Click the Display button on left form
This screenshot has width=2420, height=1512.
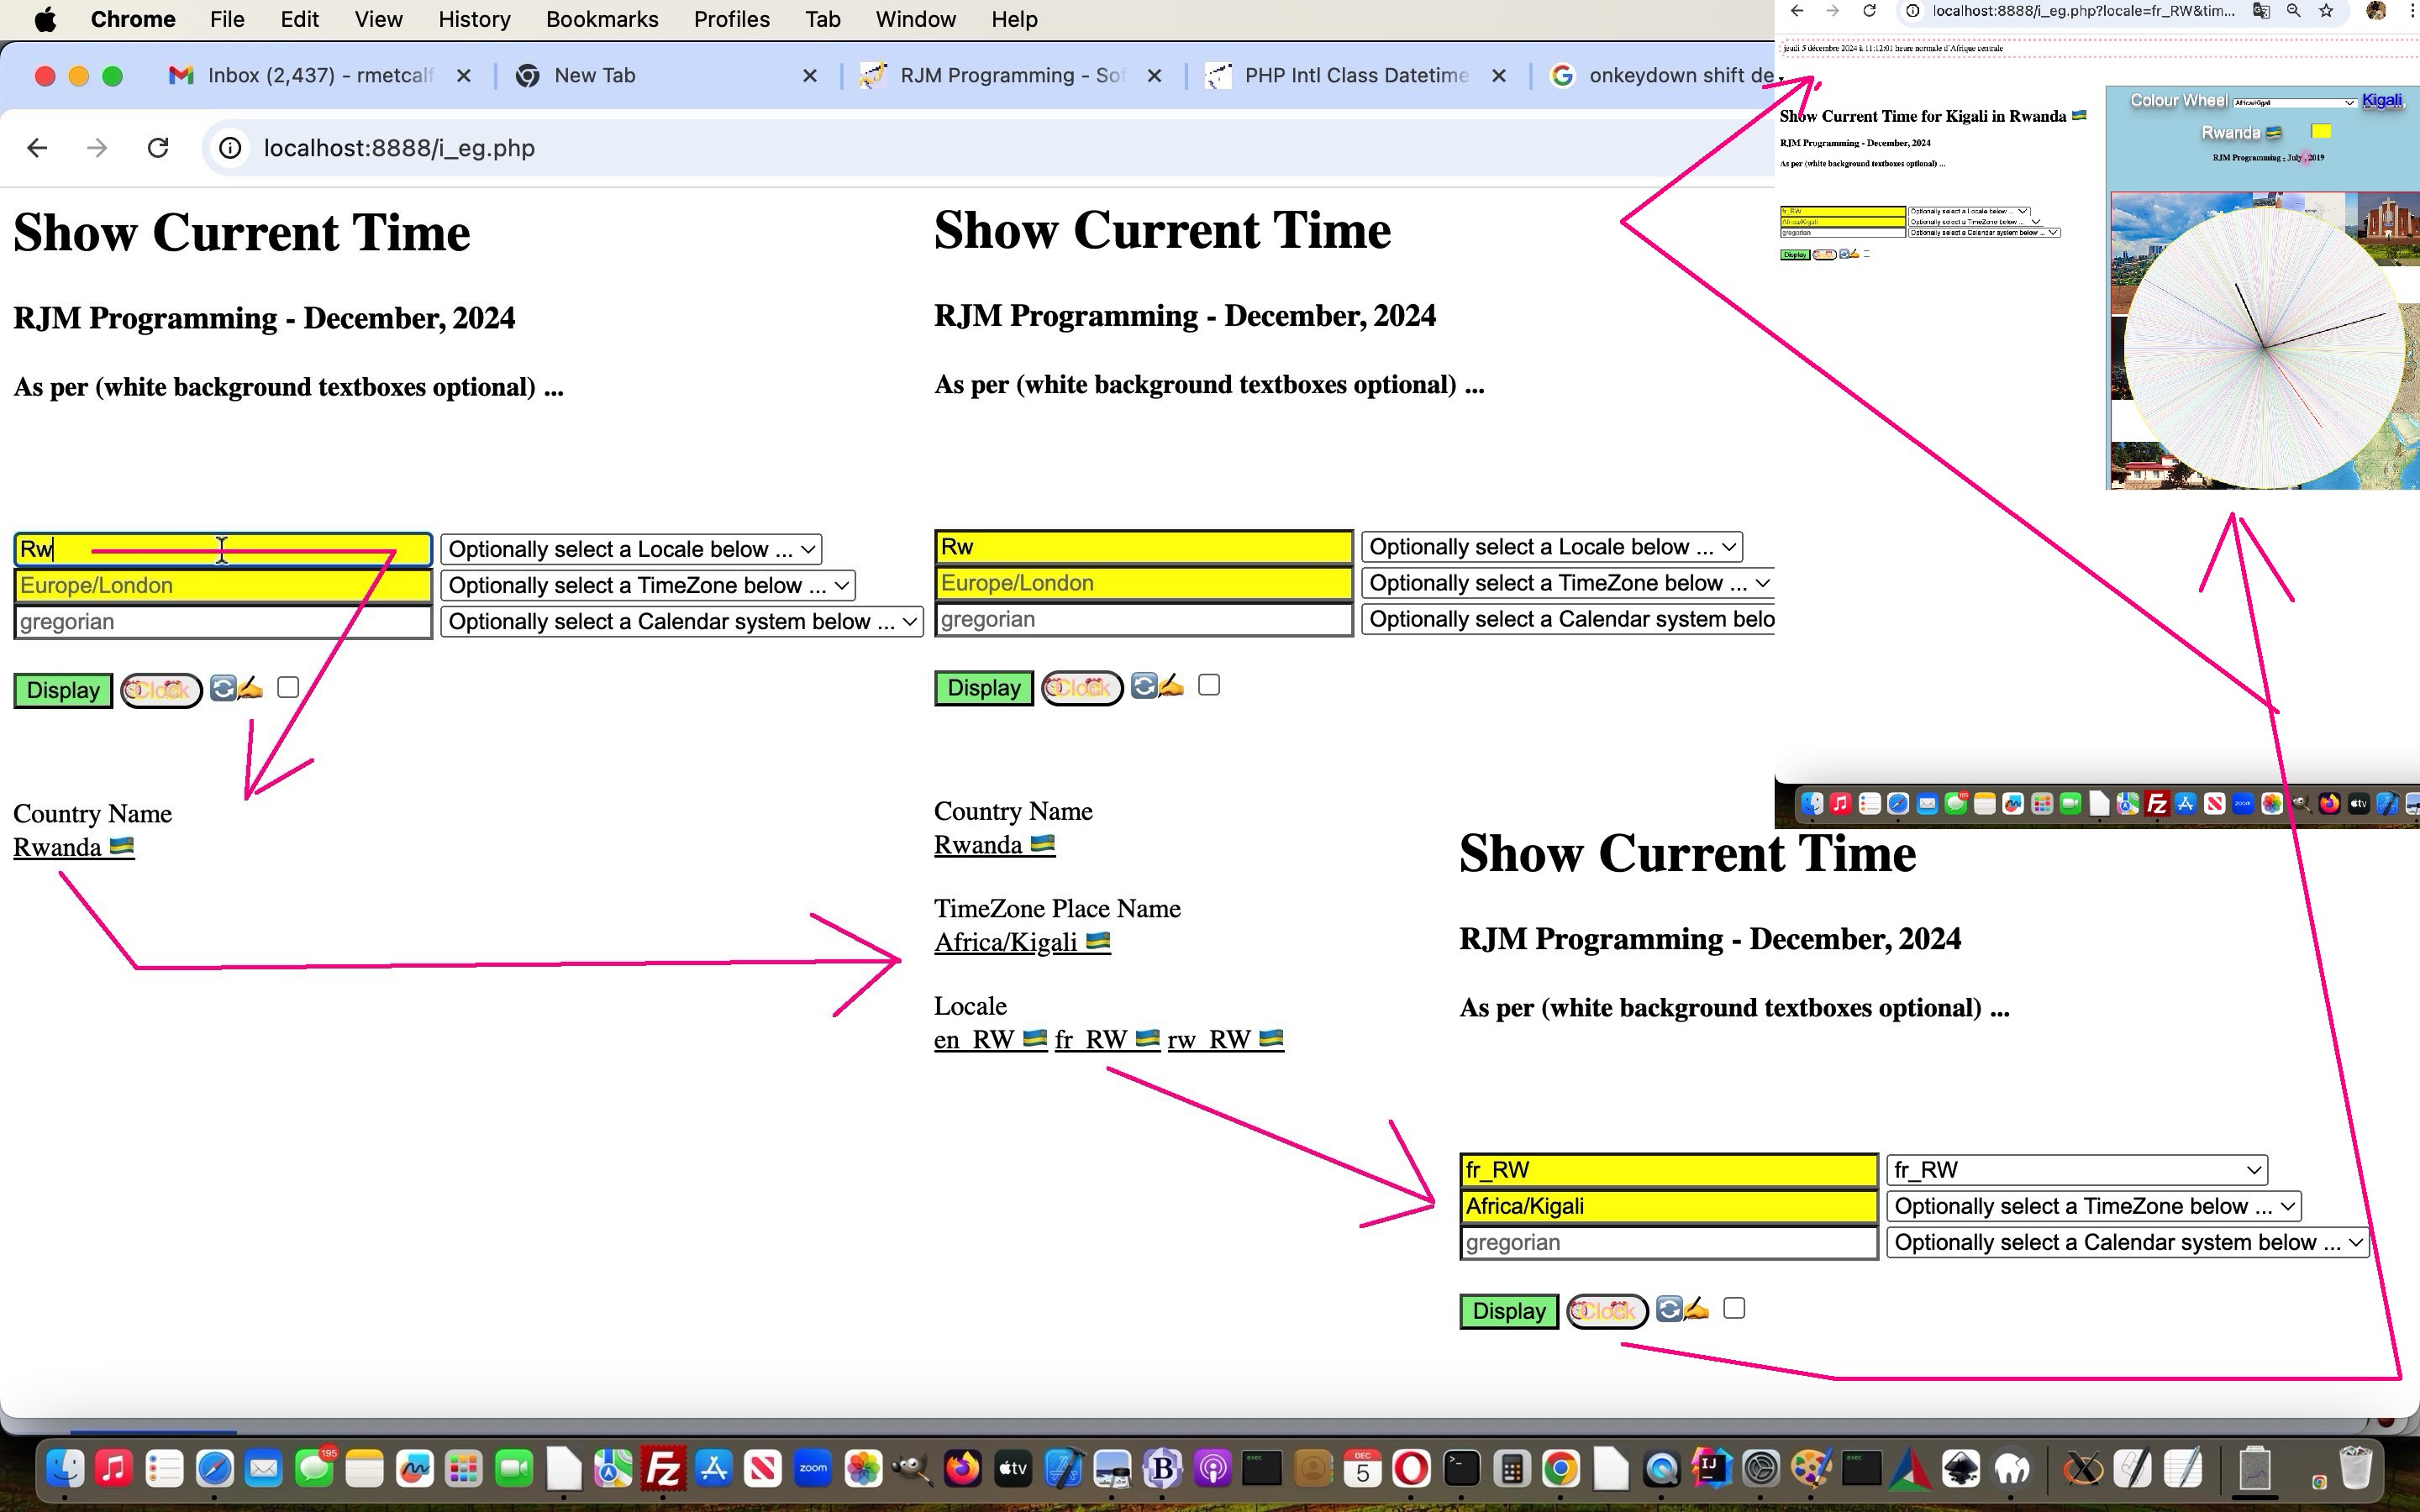click(x=63, y=688)
